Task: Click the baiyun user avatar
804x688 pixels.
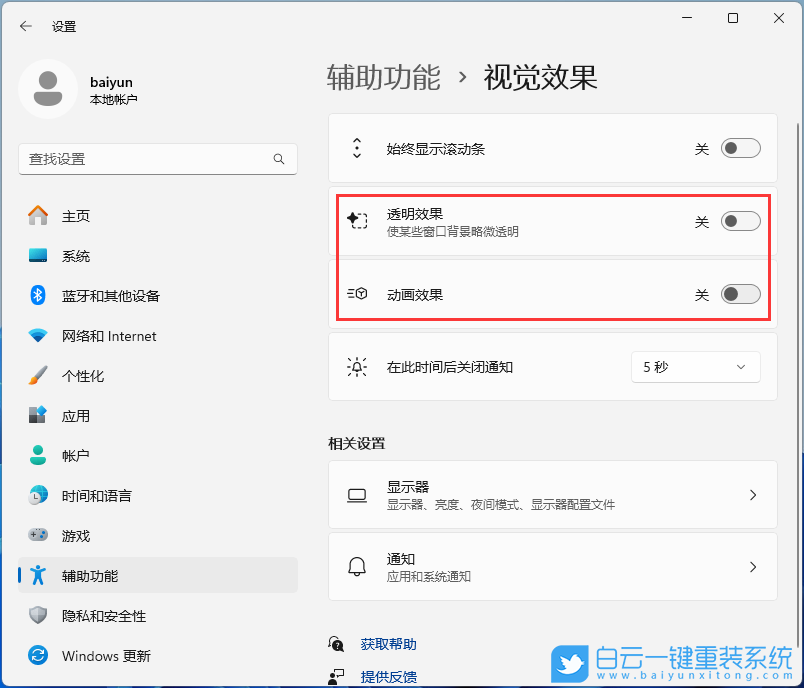Action: pyautogui.click(x=45, y=89)
